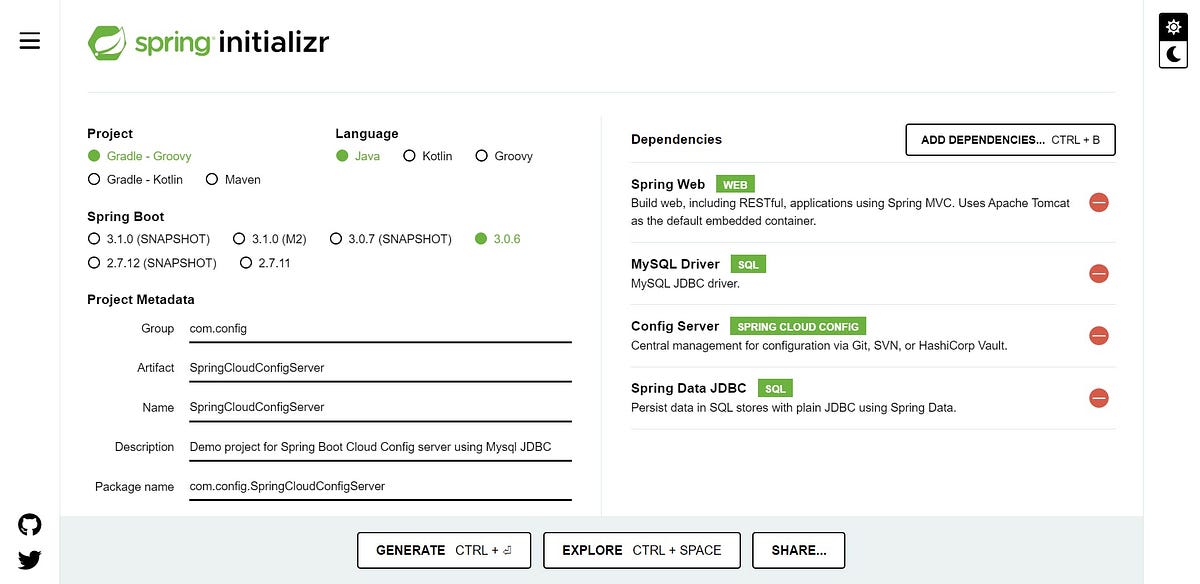Viewport: 1200px width, 584px height.
Task: Select Spring Boot version 2.7.11
Action: 246,262
